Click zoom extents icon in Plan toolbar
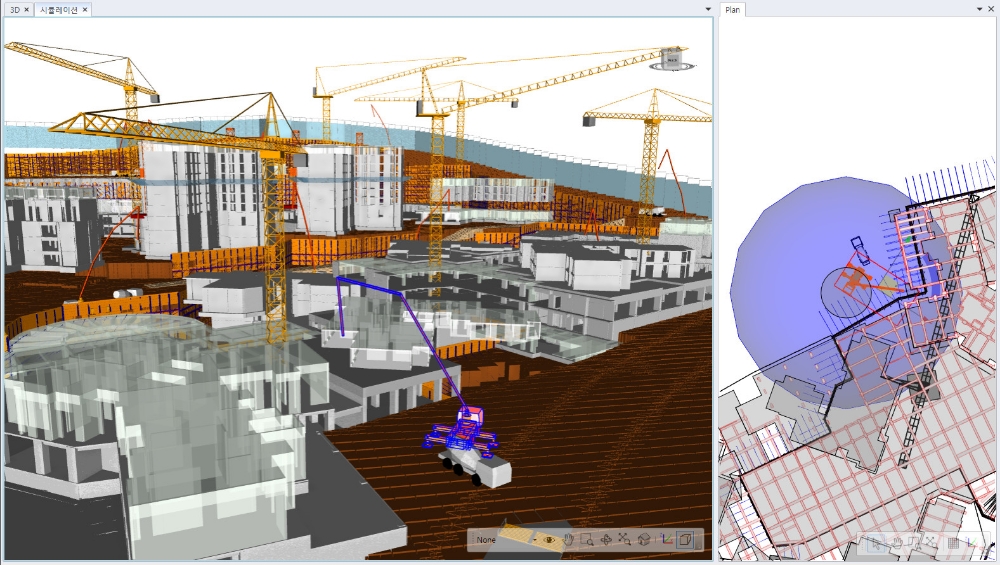Viewport: 1000px width, 565px height. pyautogui.click(x=931, y=543)
